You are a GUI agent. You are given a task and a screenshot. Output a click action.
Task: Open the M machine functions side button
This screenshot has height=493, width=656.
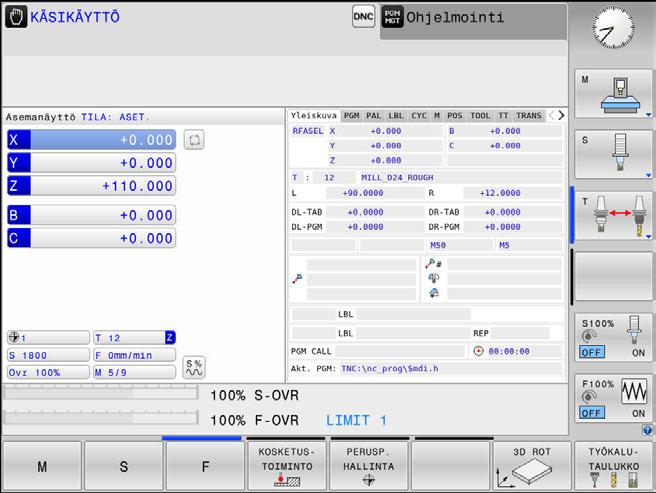(613, 94)
